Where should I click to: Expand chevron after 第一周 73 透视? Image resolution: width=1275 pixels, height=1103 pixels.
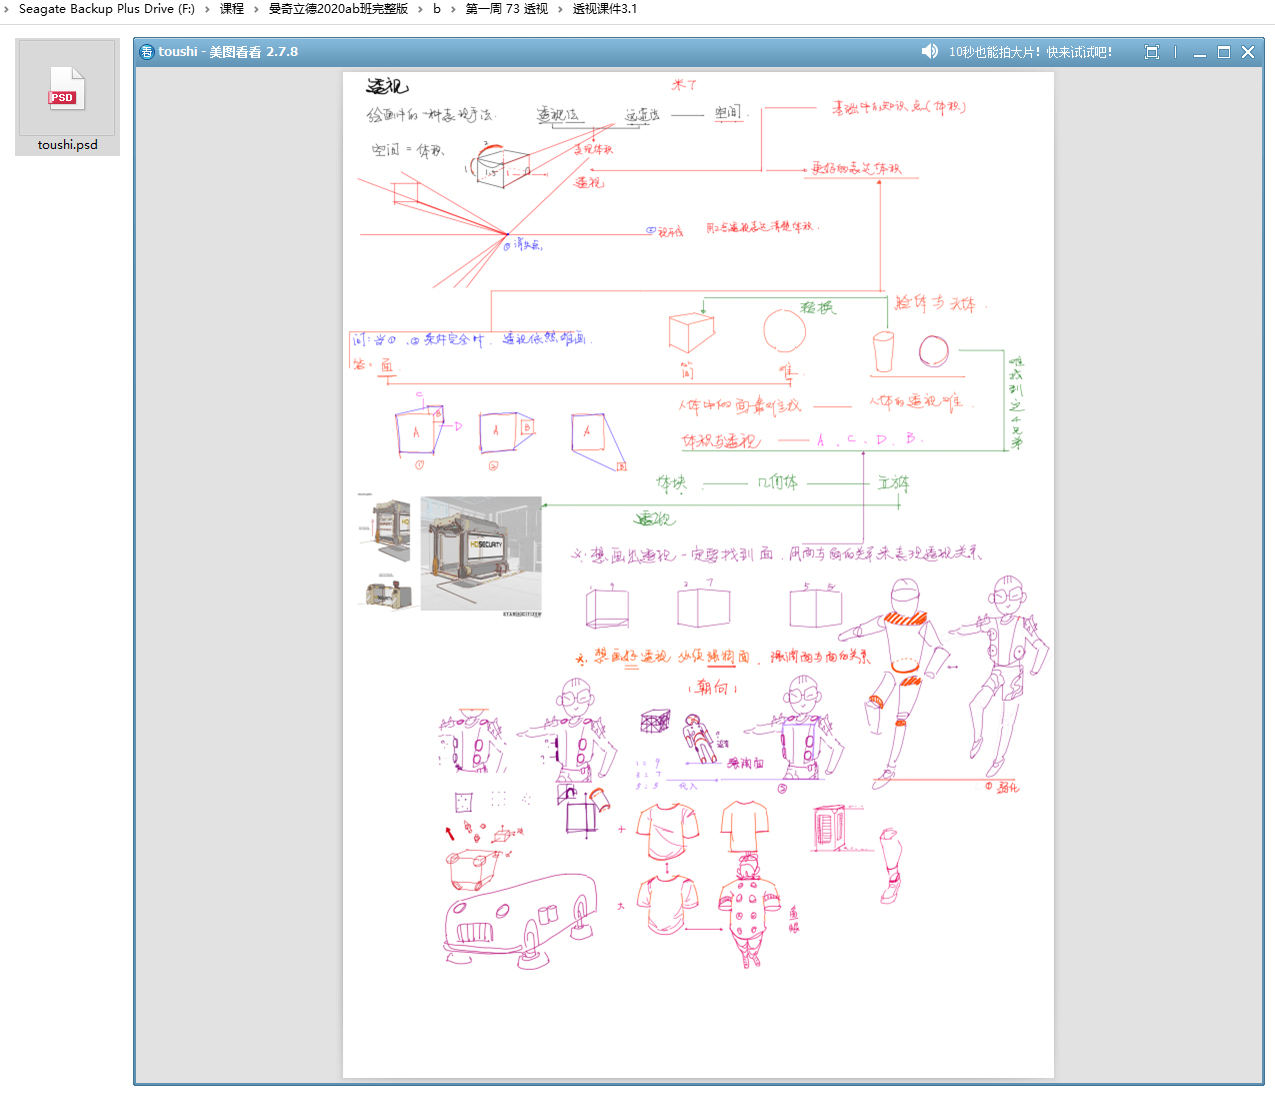560,9
